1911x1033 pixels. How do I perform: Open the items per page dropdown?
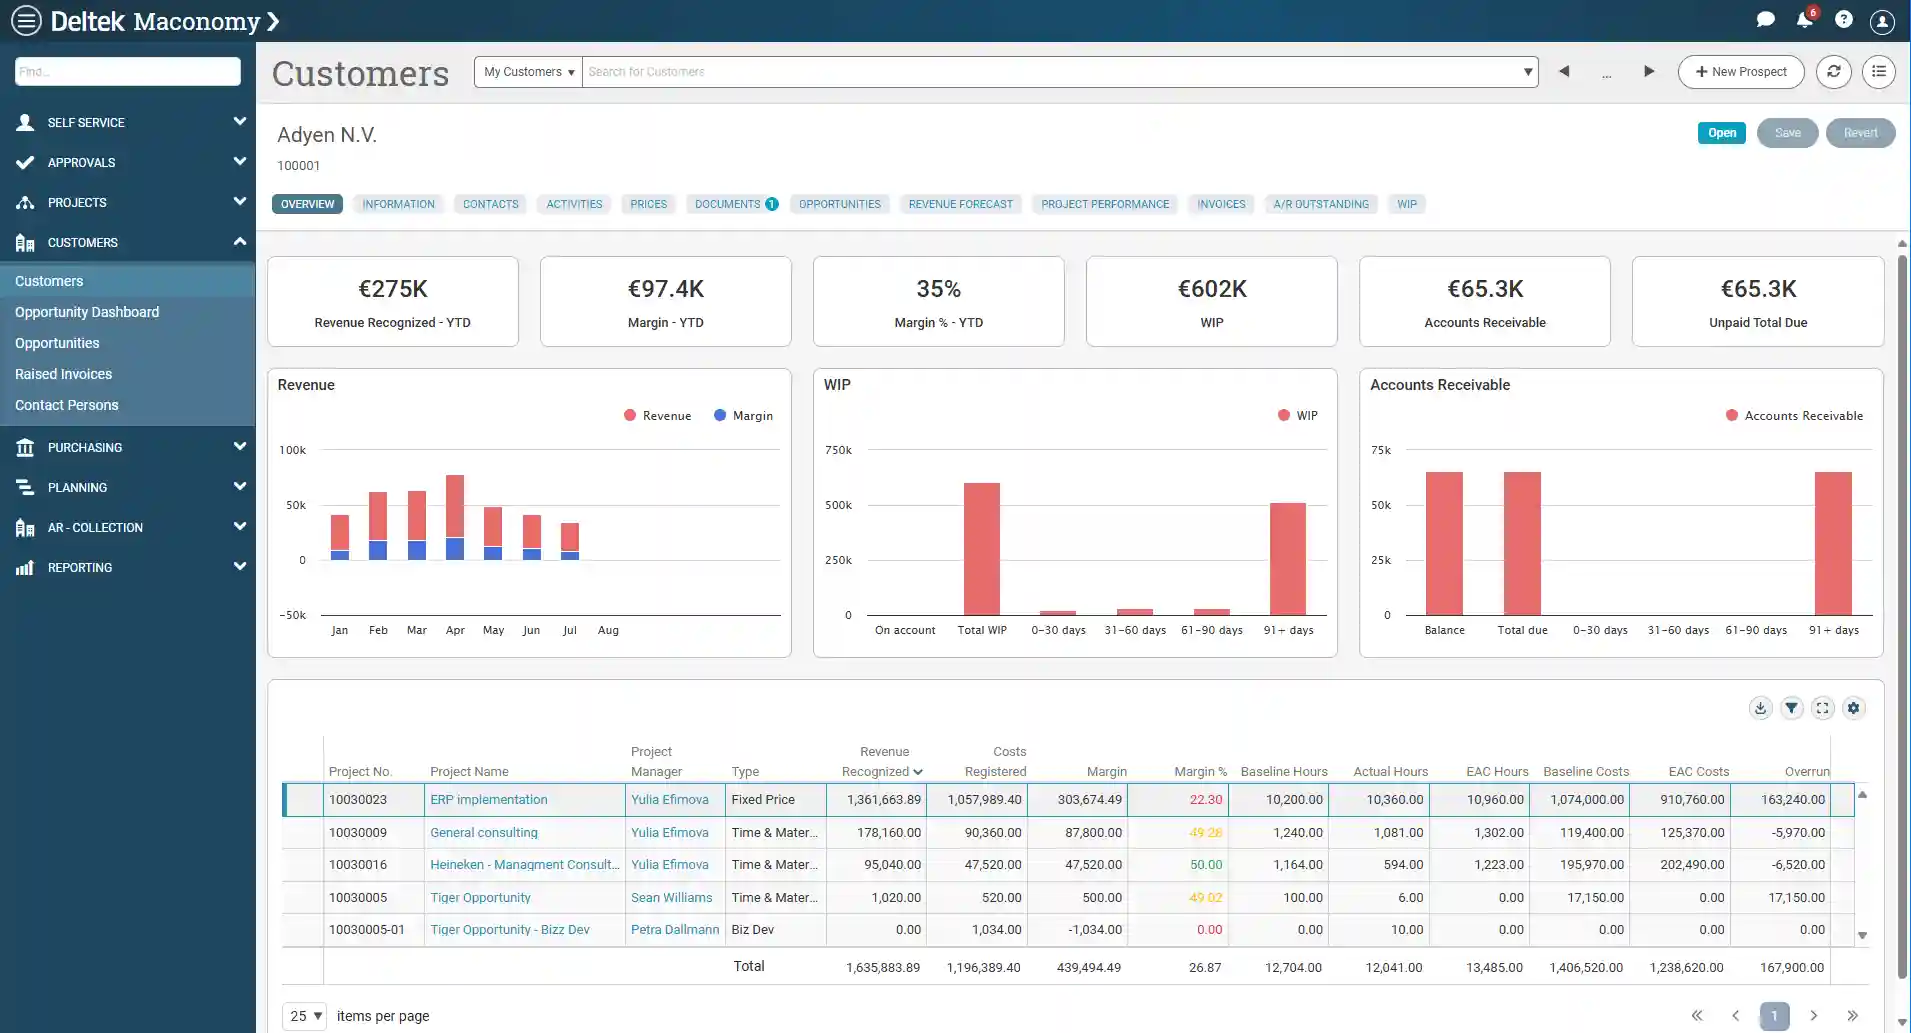click(305, 1016)
